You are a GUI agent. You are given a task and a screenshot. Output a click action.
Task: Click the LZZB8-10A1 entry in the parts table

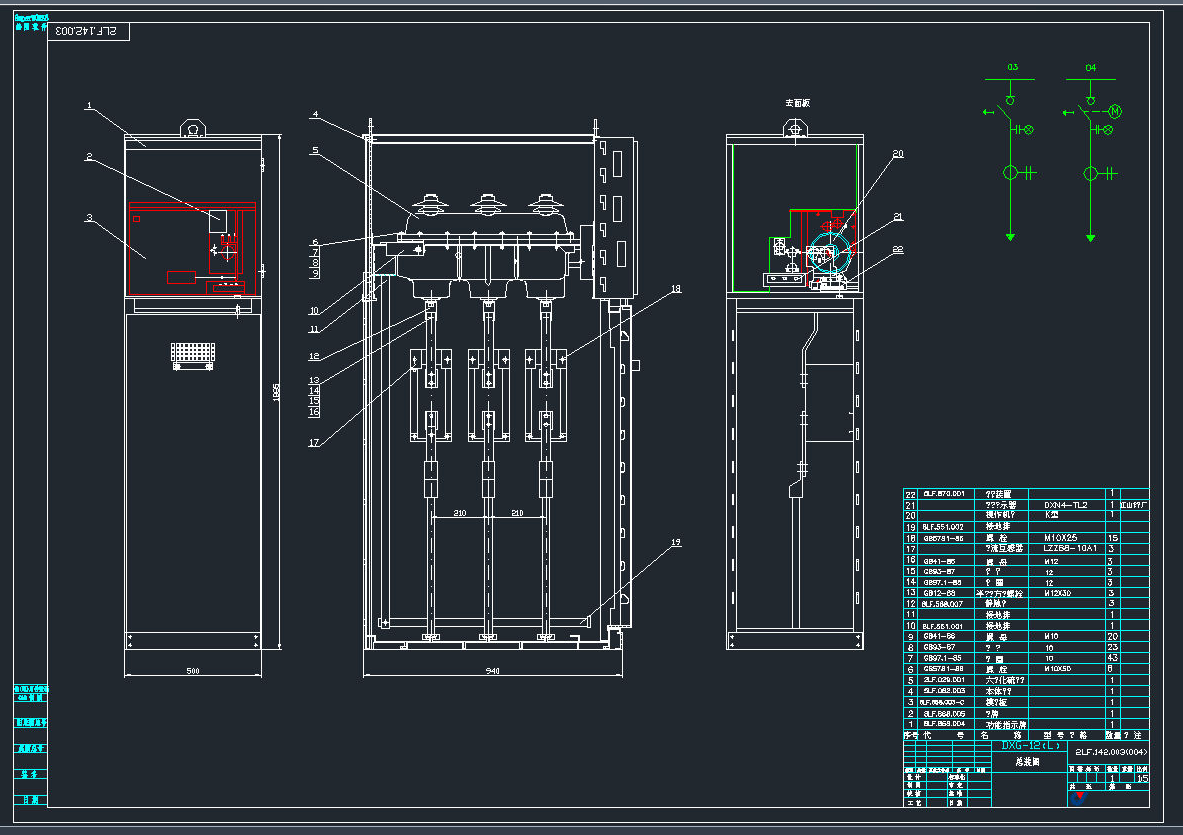[1070, 548]
